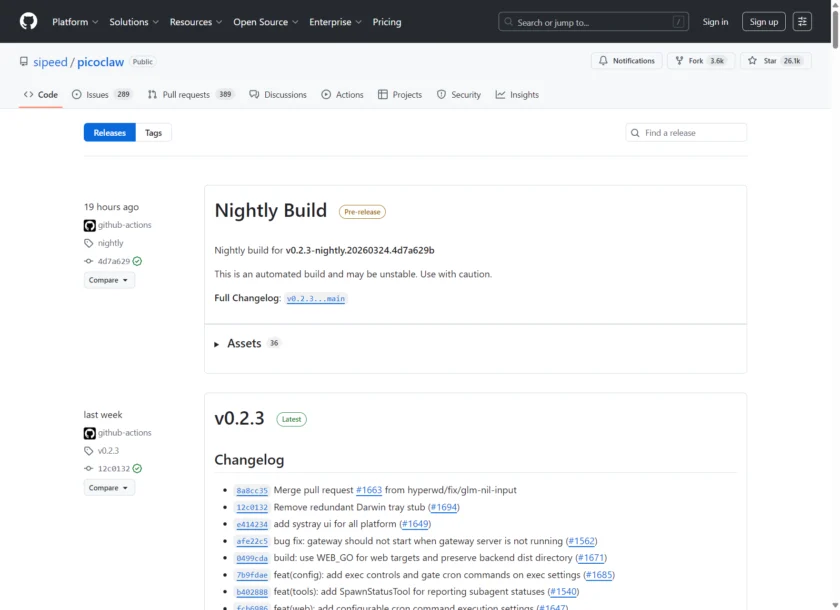
Task: Click the GitHub logo icon
Action: tap(28, 21)
